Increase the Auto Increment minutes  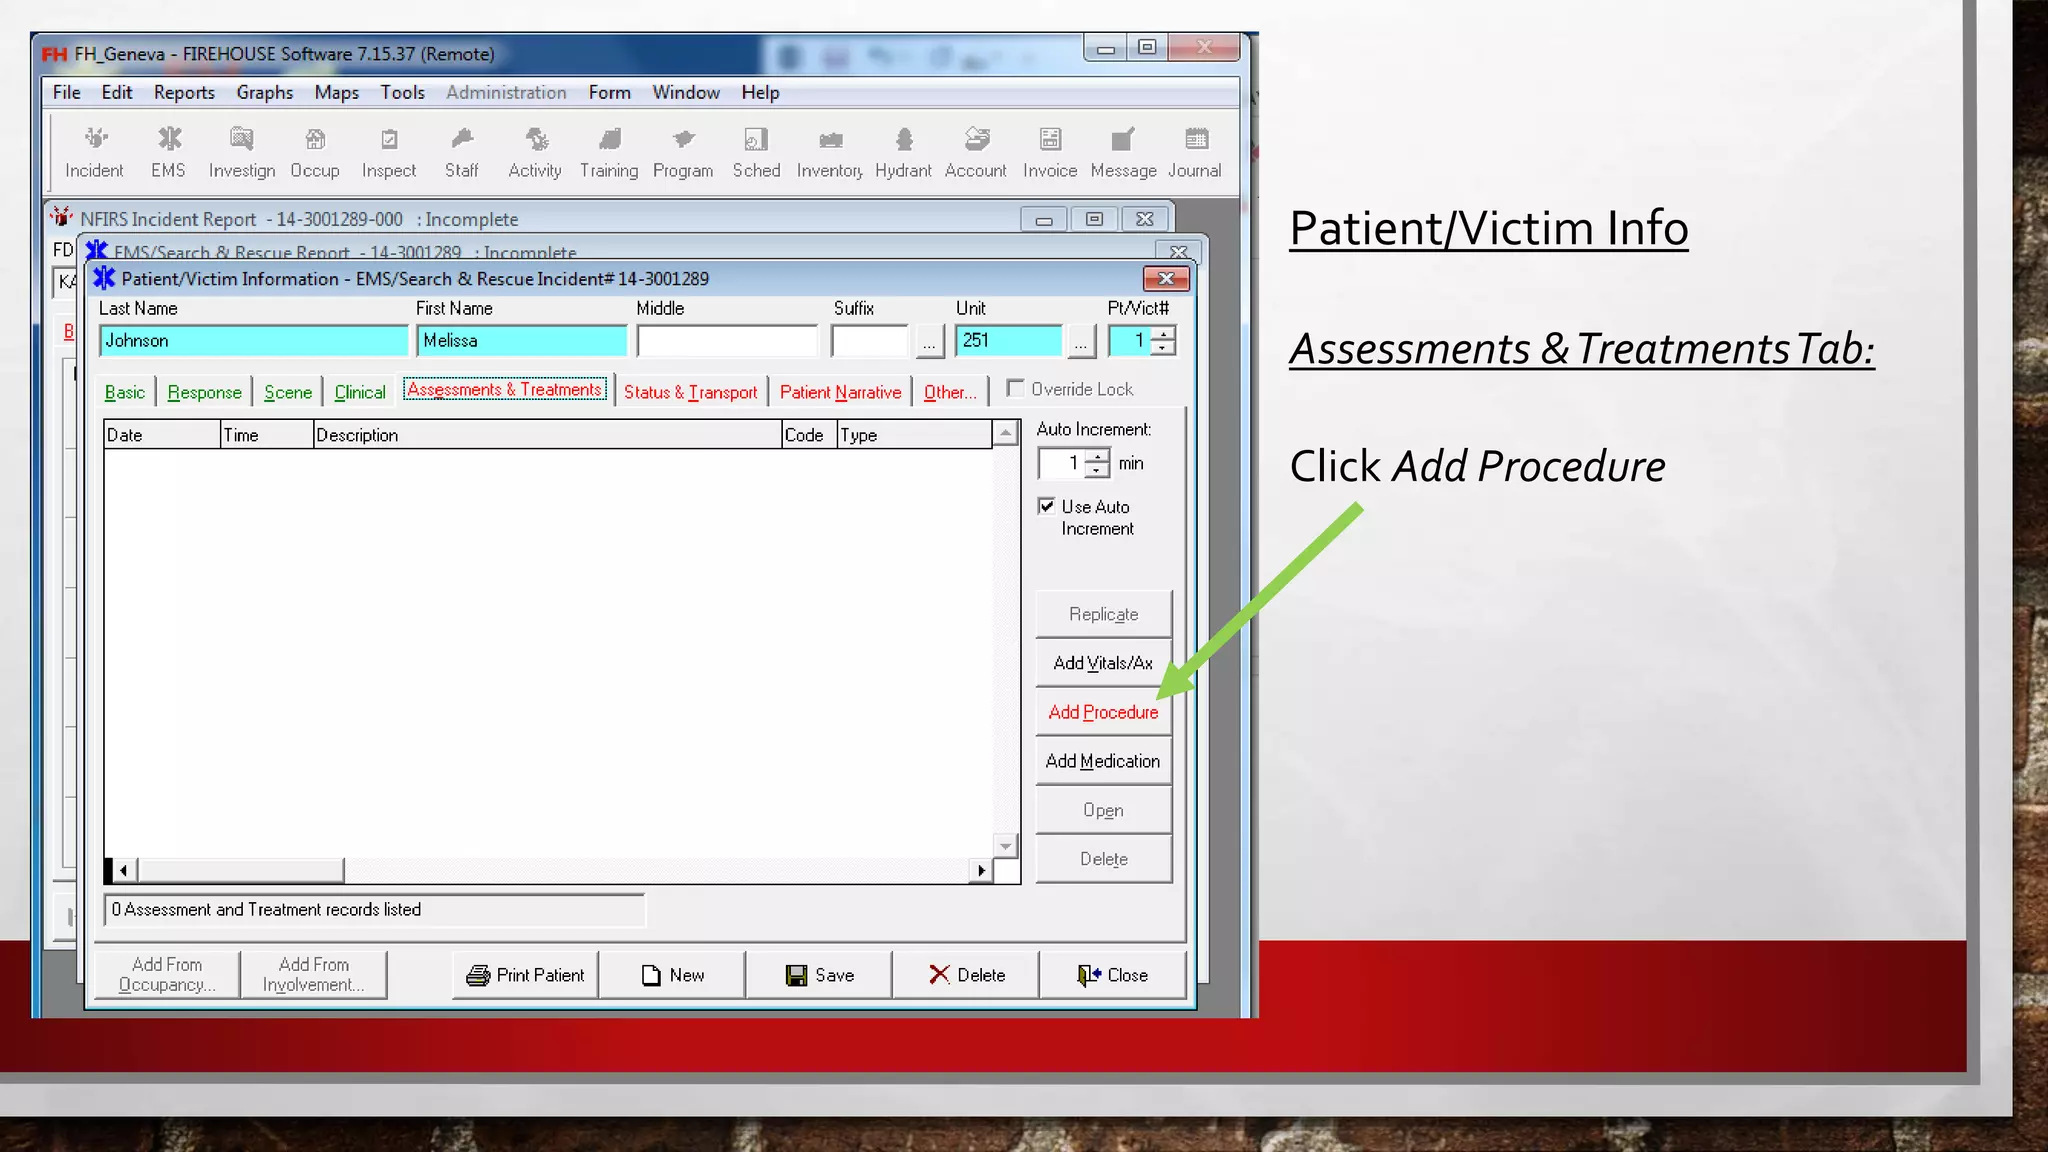(1098, 456)
